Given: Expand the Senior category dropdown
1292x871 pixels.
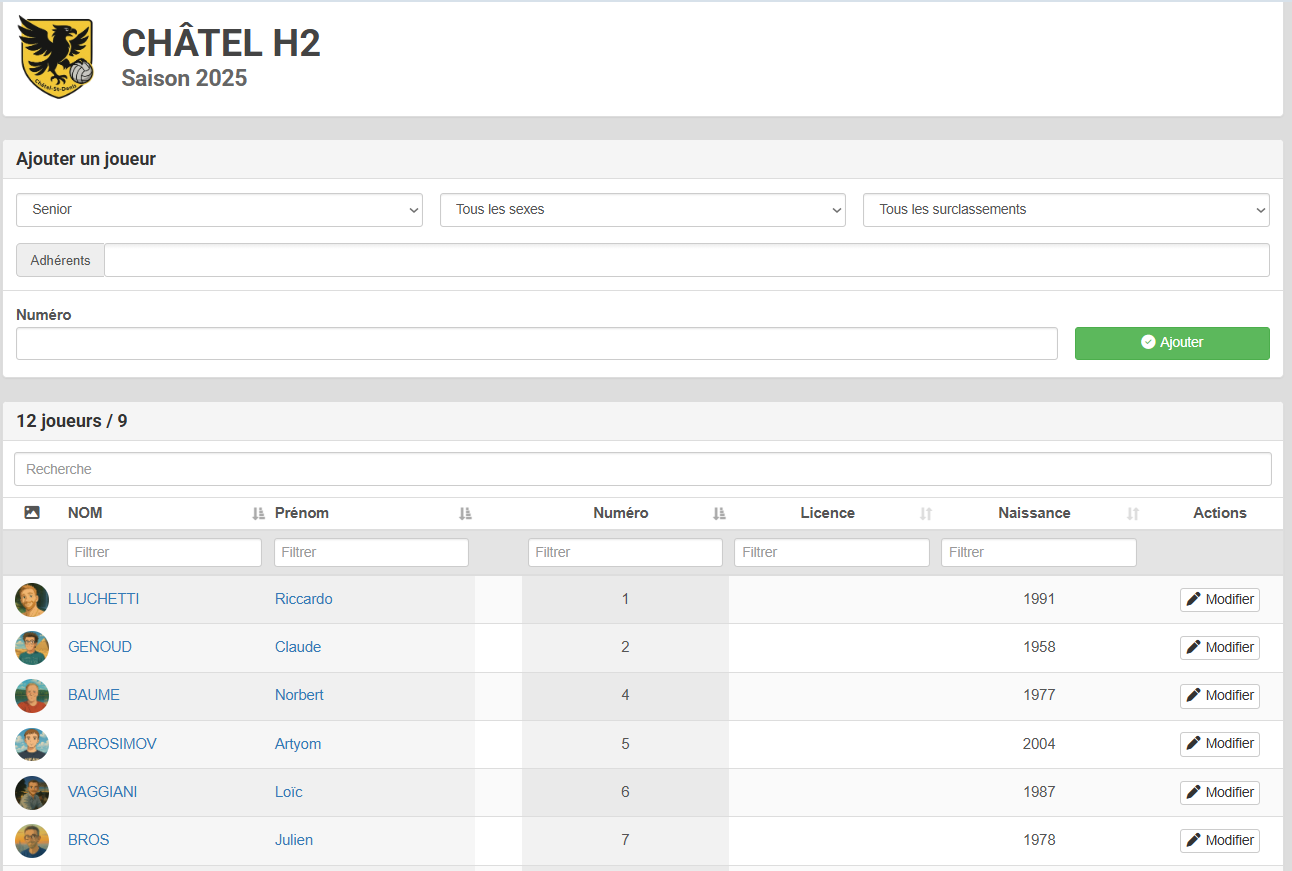Looking at the screenshot, I should coord(220,210).
